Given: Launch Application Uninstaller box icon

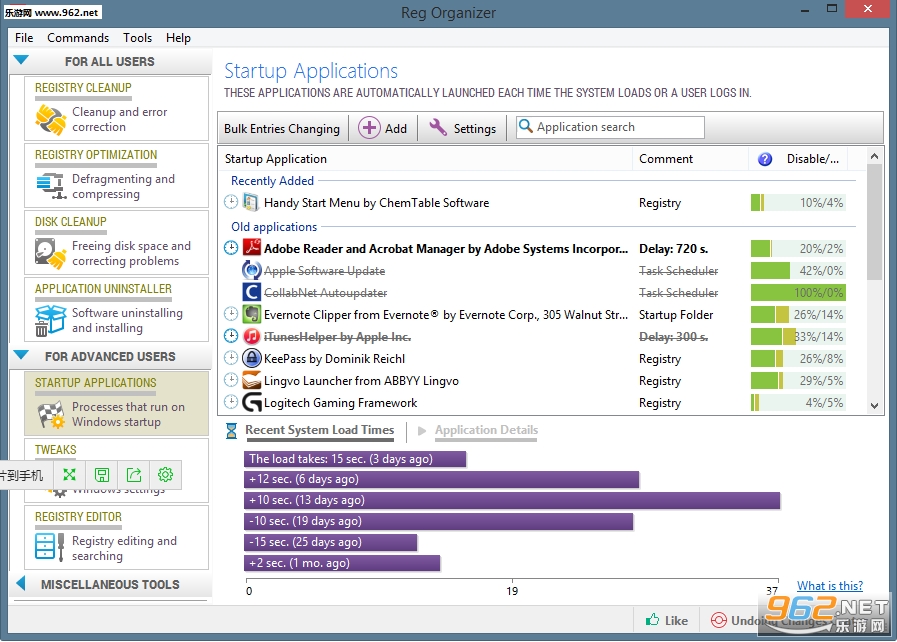Looking at the screenshot, I should pos(50,320).
